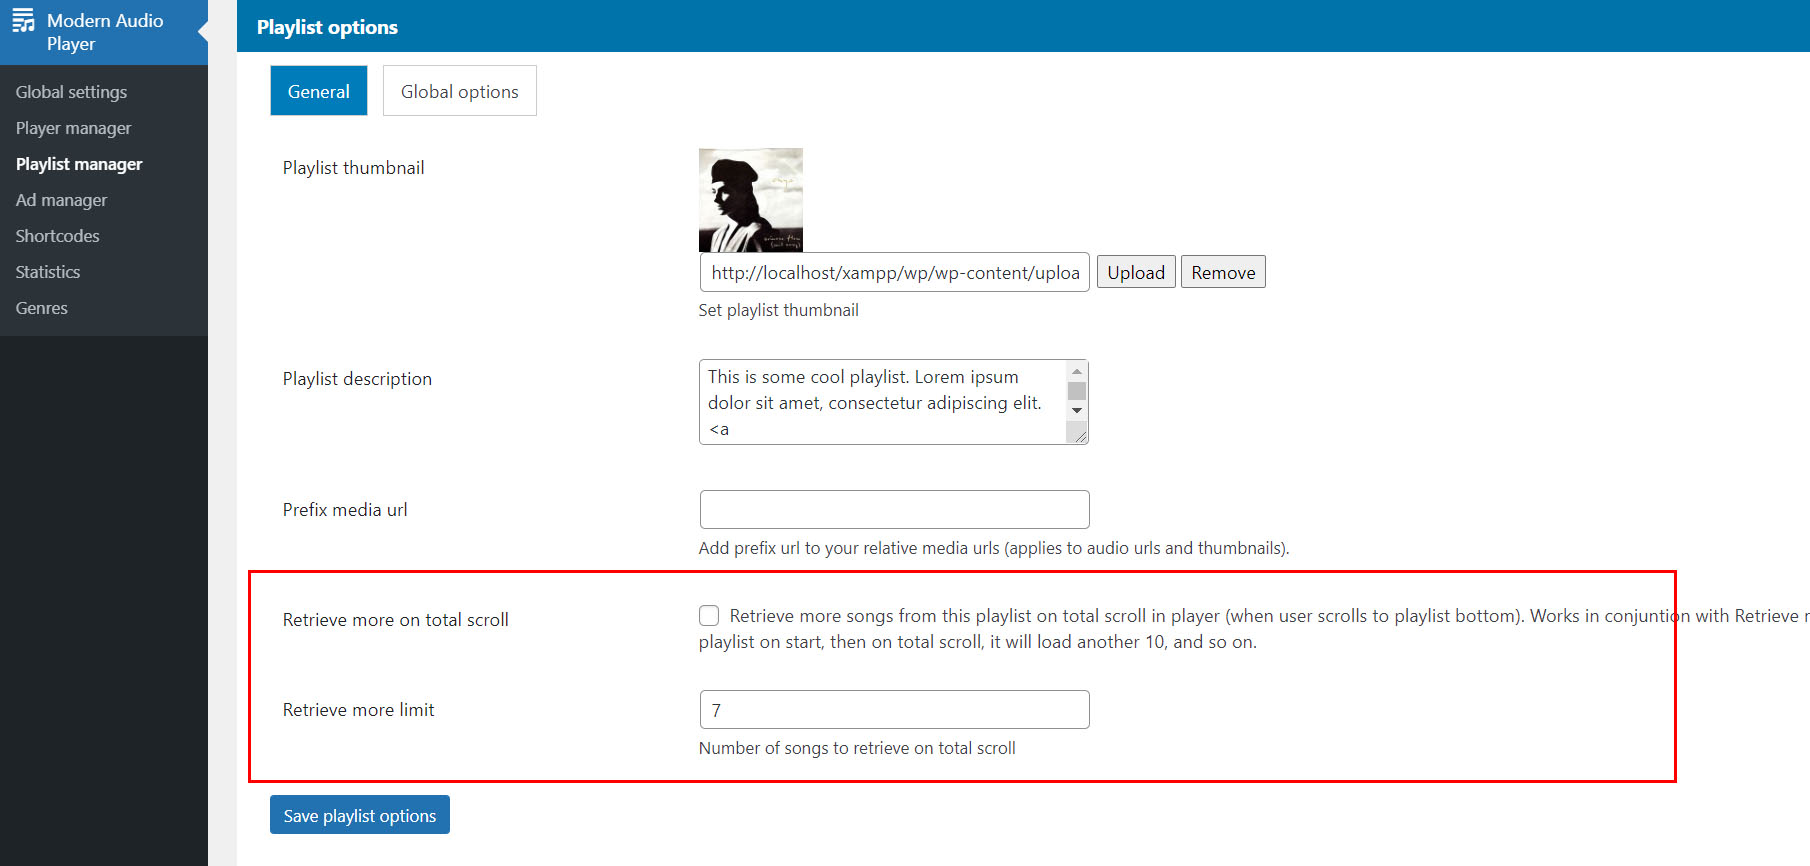Click the 'Retrieve more limit' label

click(x=358, y=710)
